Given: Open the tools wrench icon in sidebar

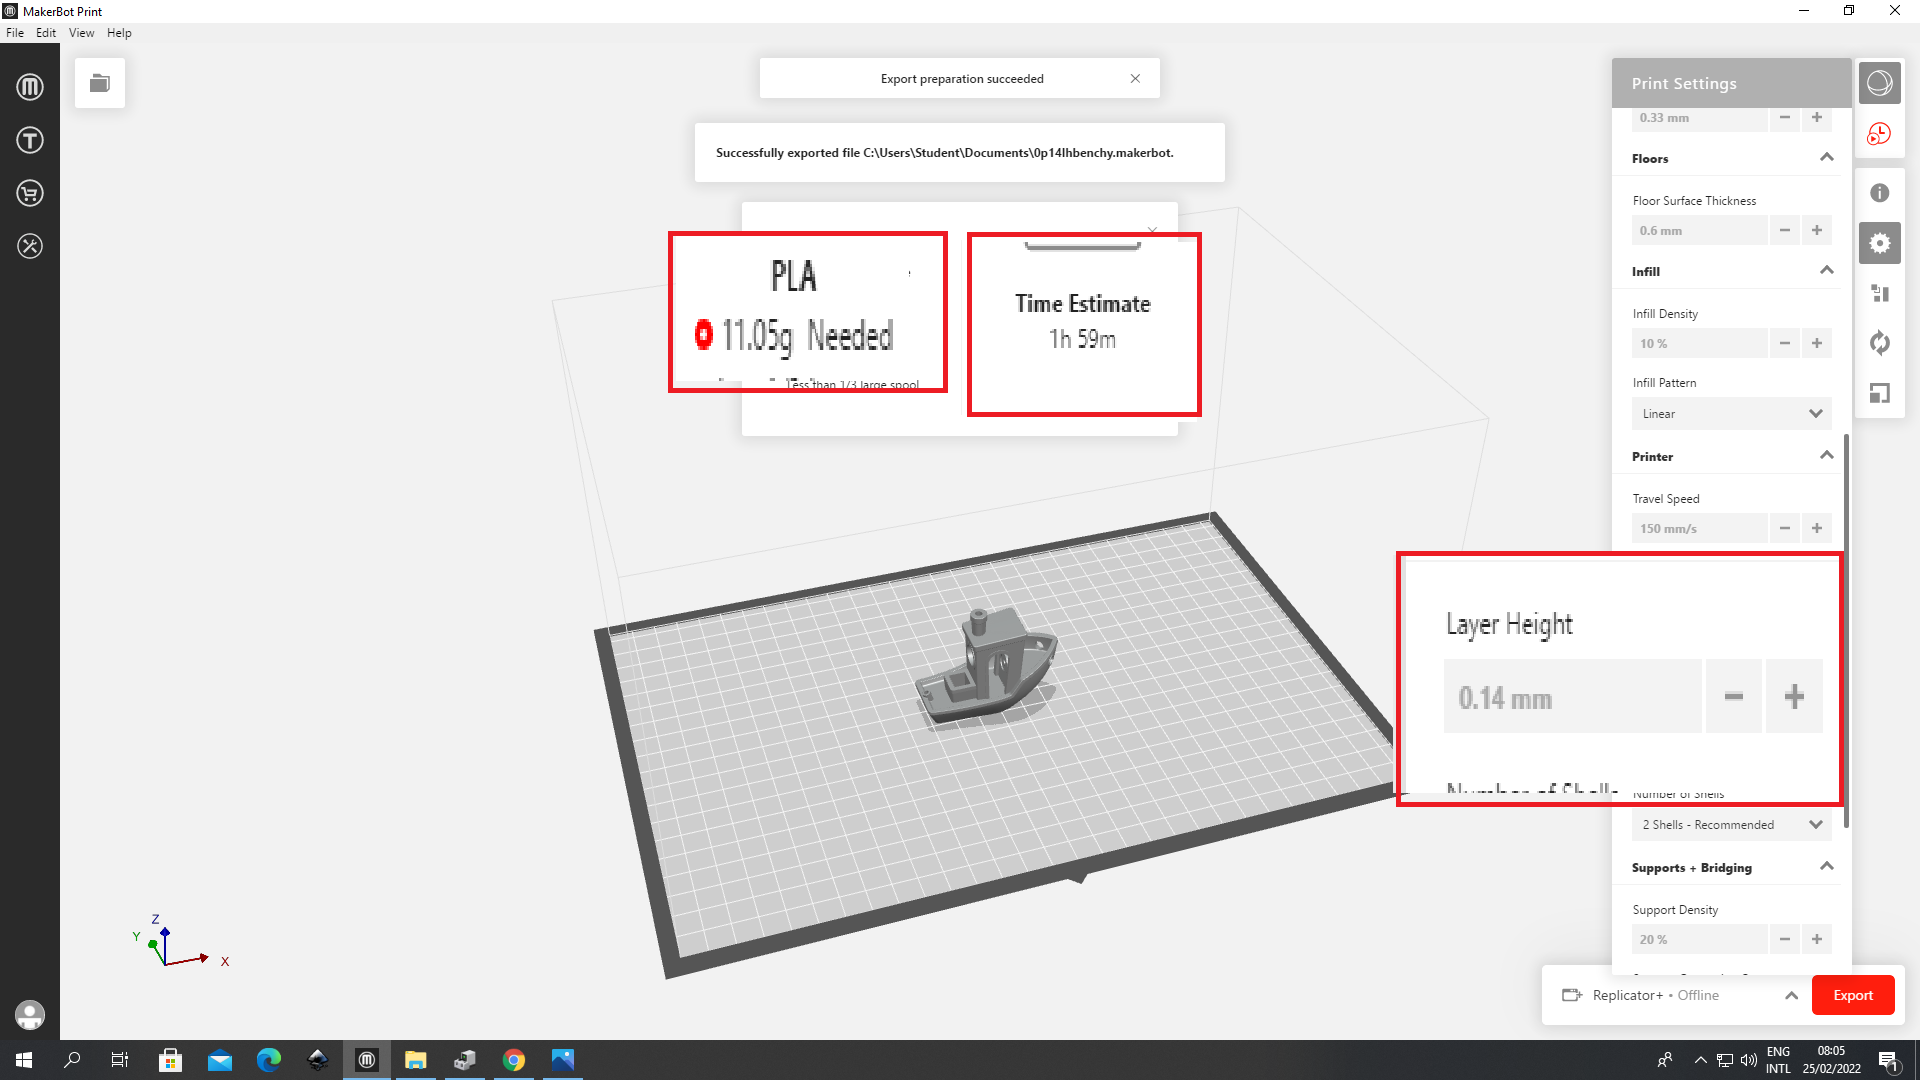Looking at the screenshot, I should tap(30, 246).
